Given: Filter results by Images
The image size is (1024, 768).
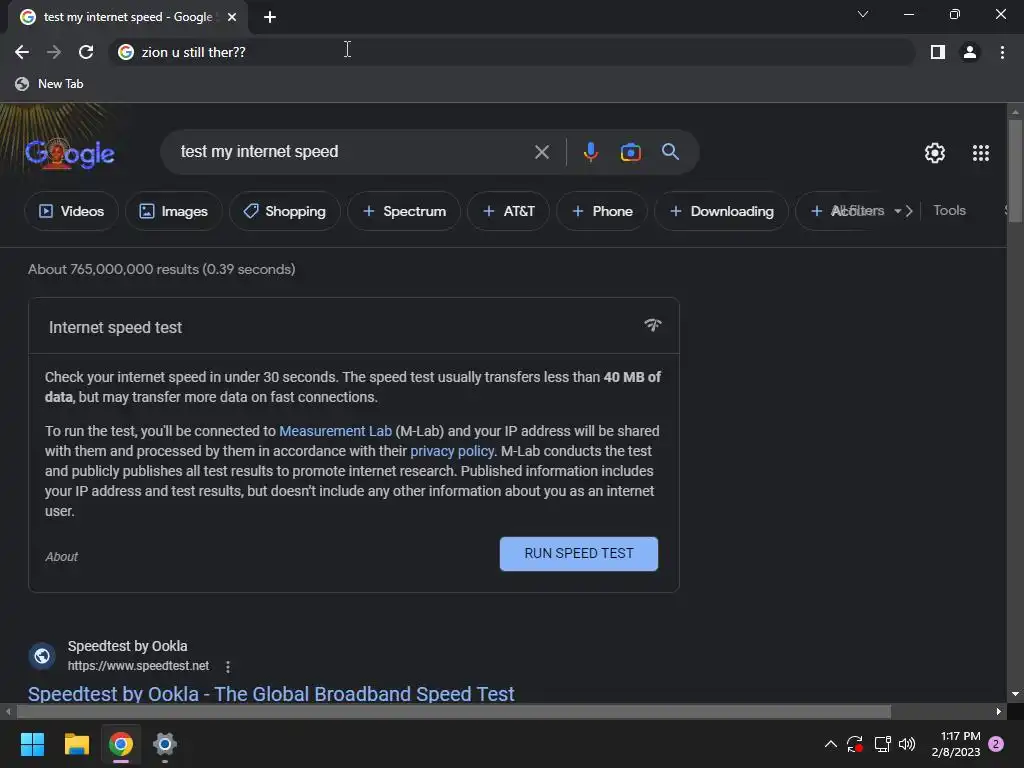Looking at the screenshot, I should click(x=174, y=211).
